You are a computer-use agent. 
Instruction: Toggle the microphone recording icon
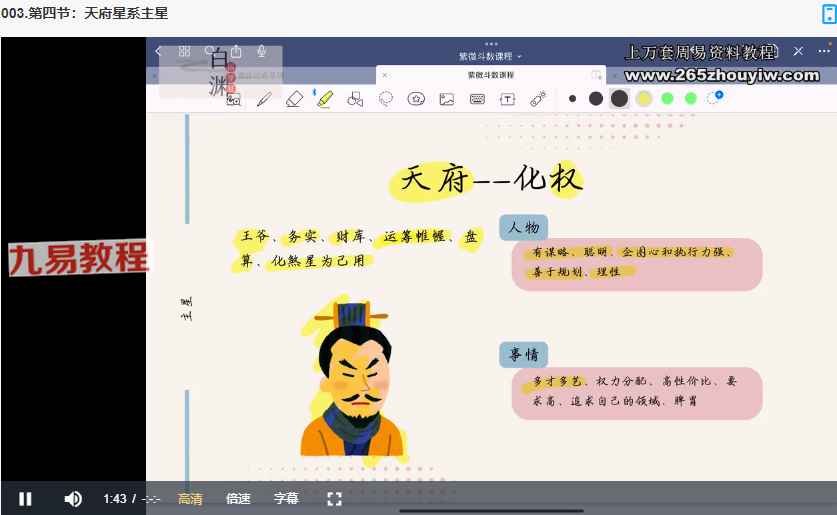(x=262, y=51)
